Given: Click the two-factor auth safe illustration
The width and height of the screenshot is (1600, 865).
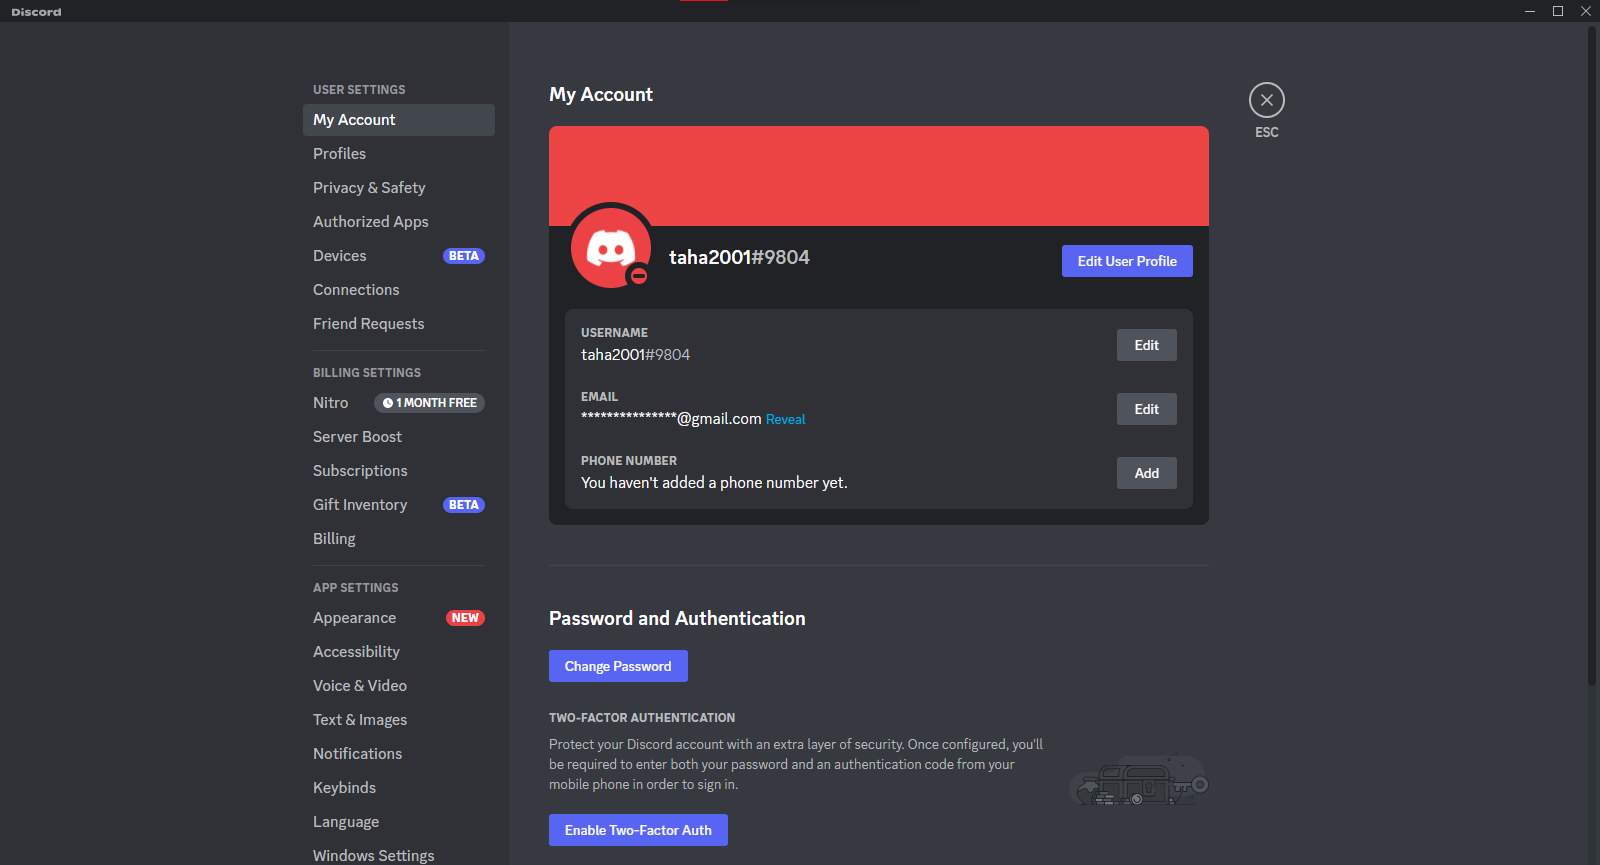Looking at the screenshot, I should pos(1139,781).
